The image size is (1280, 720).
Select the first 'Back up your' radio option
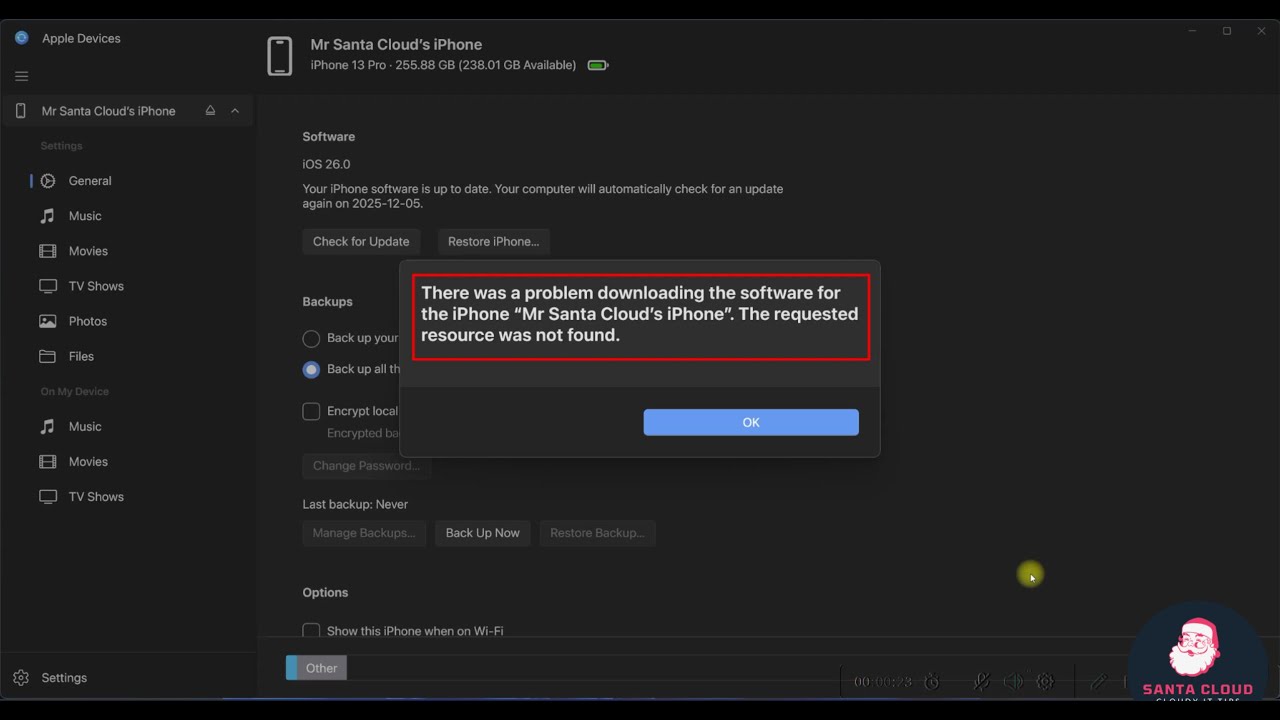311,338
